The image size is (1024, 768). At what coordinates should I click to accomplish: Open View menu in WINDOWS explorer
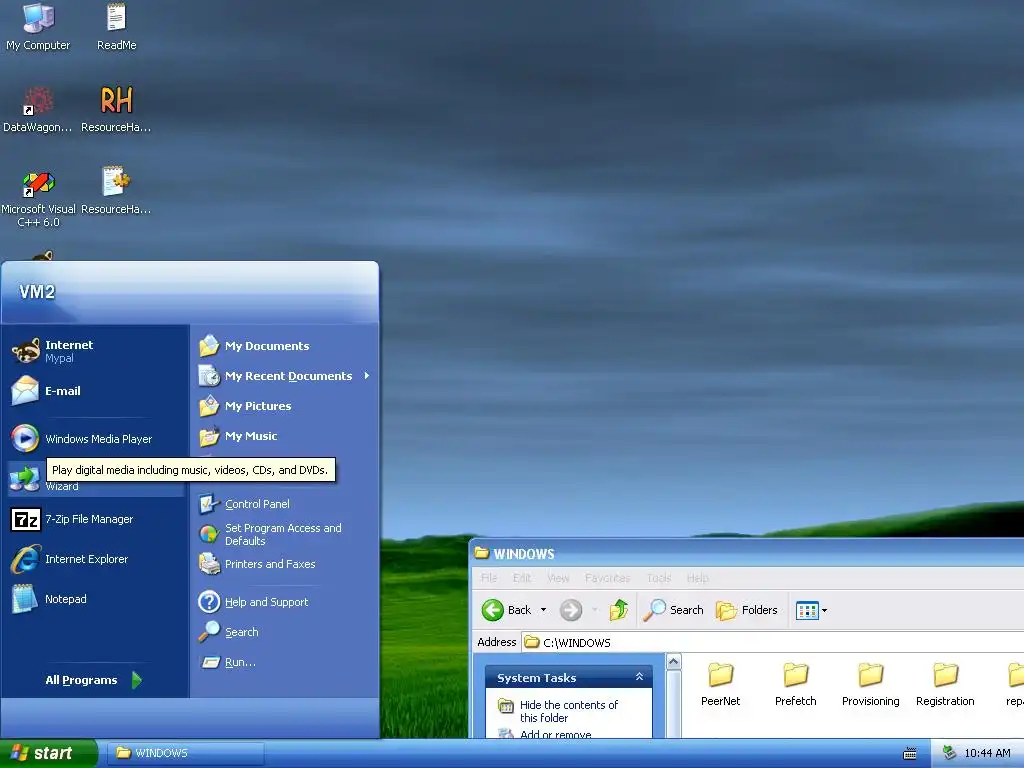(558, 578)
